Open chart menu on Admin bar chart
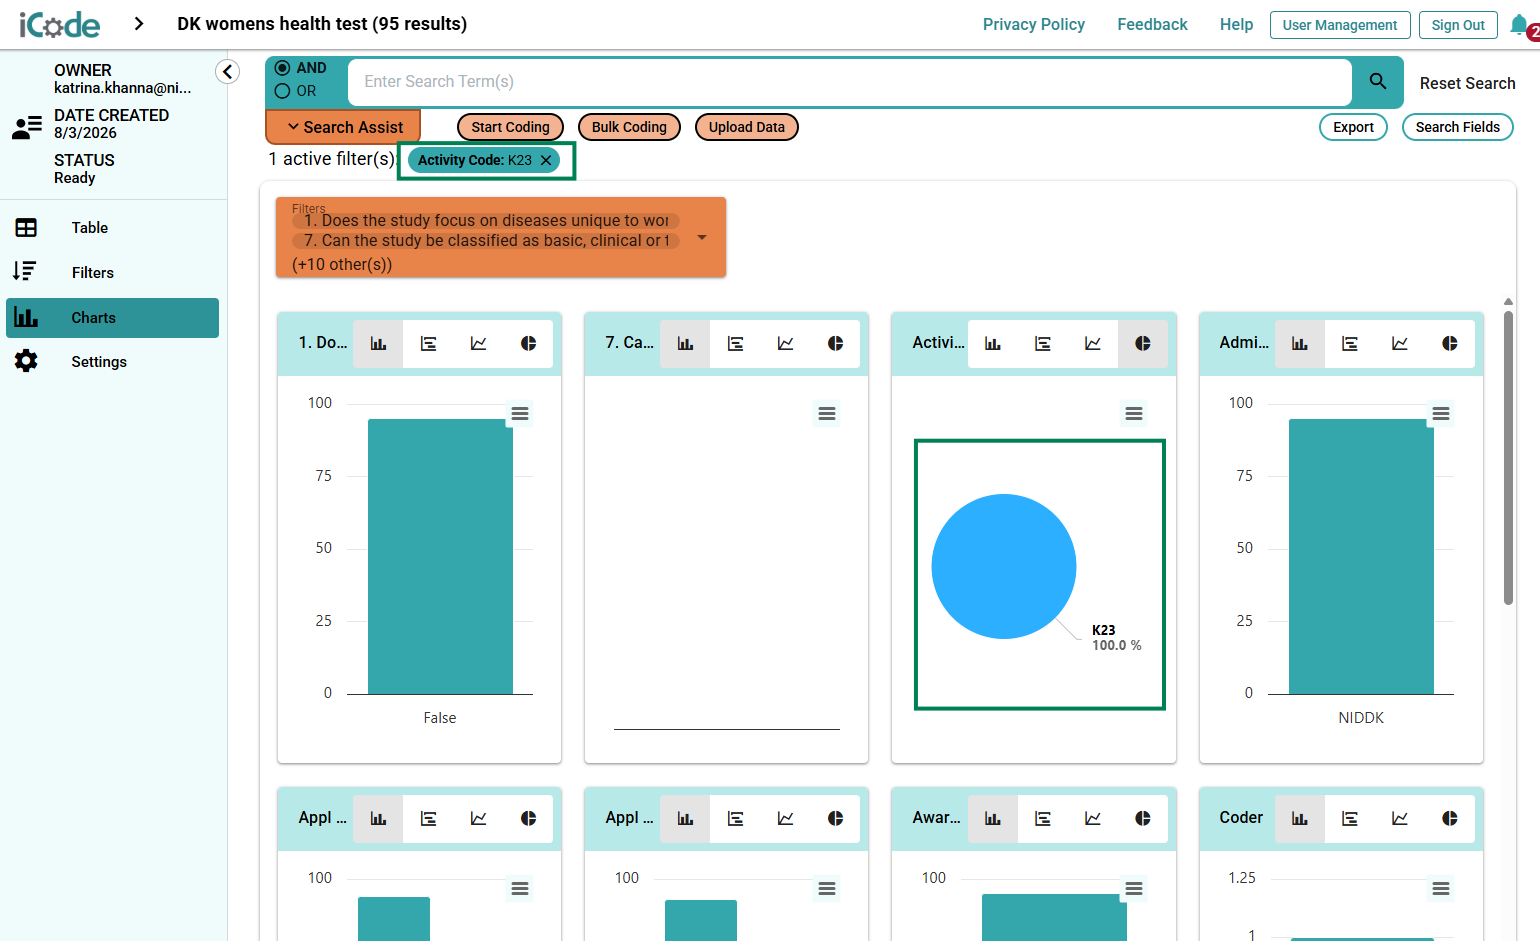 (1441, 413)
